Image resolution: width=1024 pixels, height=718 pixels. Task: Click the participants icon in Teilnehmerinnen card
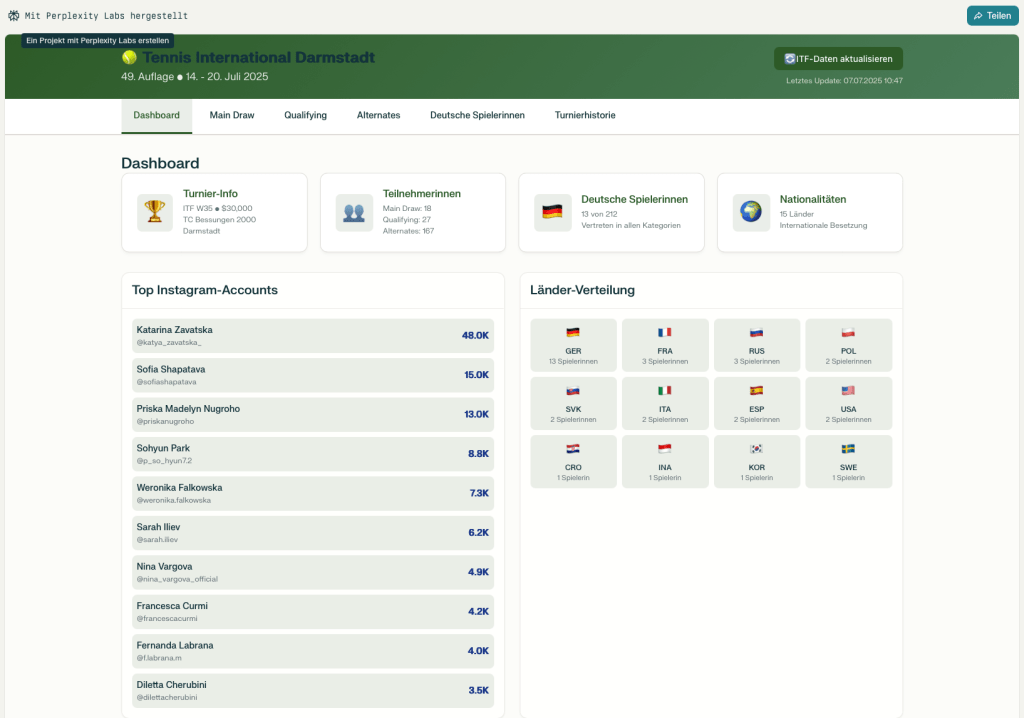(x=354, y=213)
